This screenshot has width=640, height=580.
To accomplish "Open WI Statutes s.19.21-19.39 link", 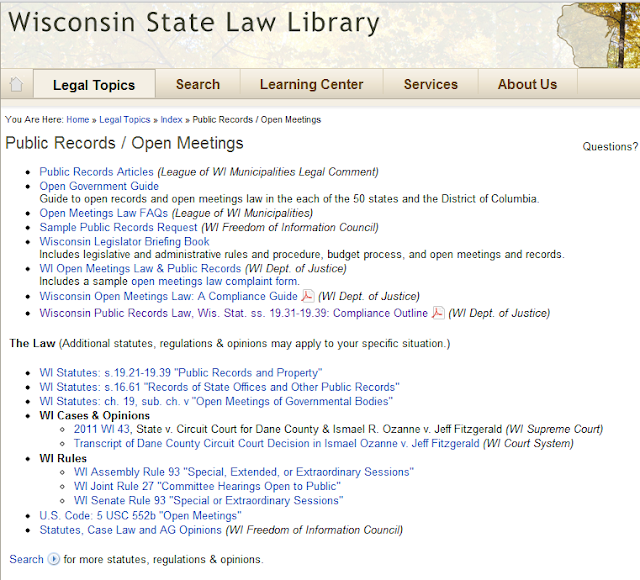I will [x=181, y=373].
